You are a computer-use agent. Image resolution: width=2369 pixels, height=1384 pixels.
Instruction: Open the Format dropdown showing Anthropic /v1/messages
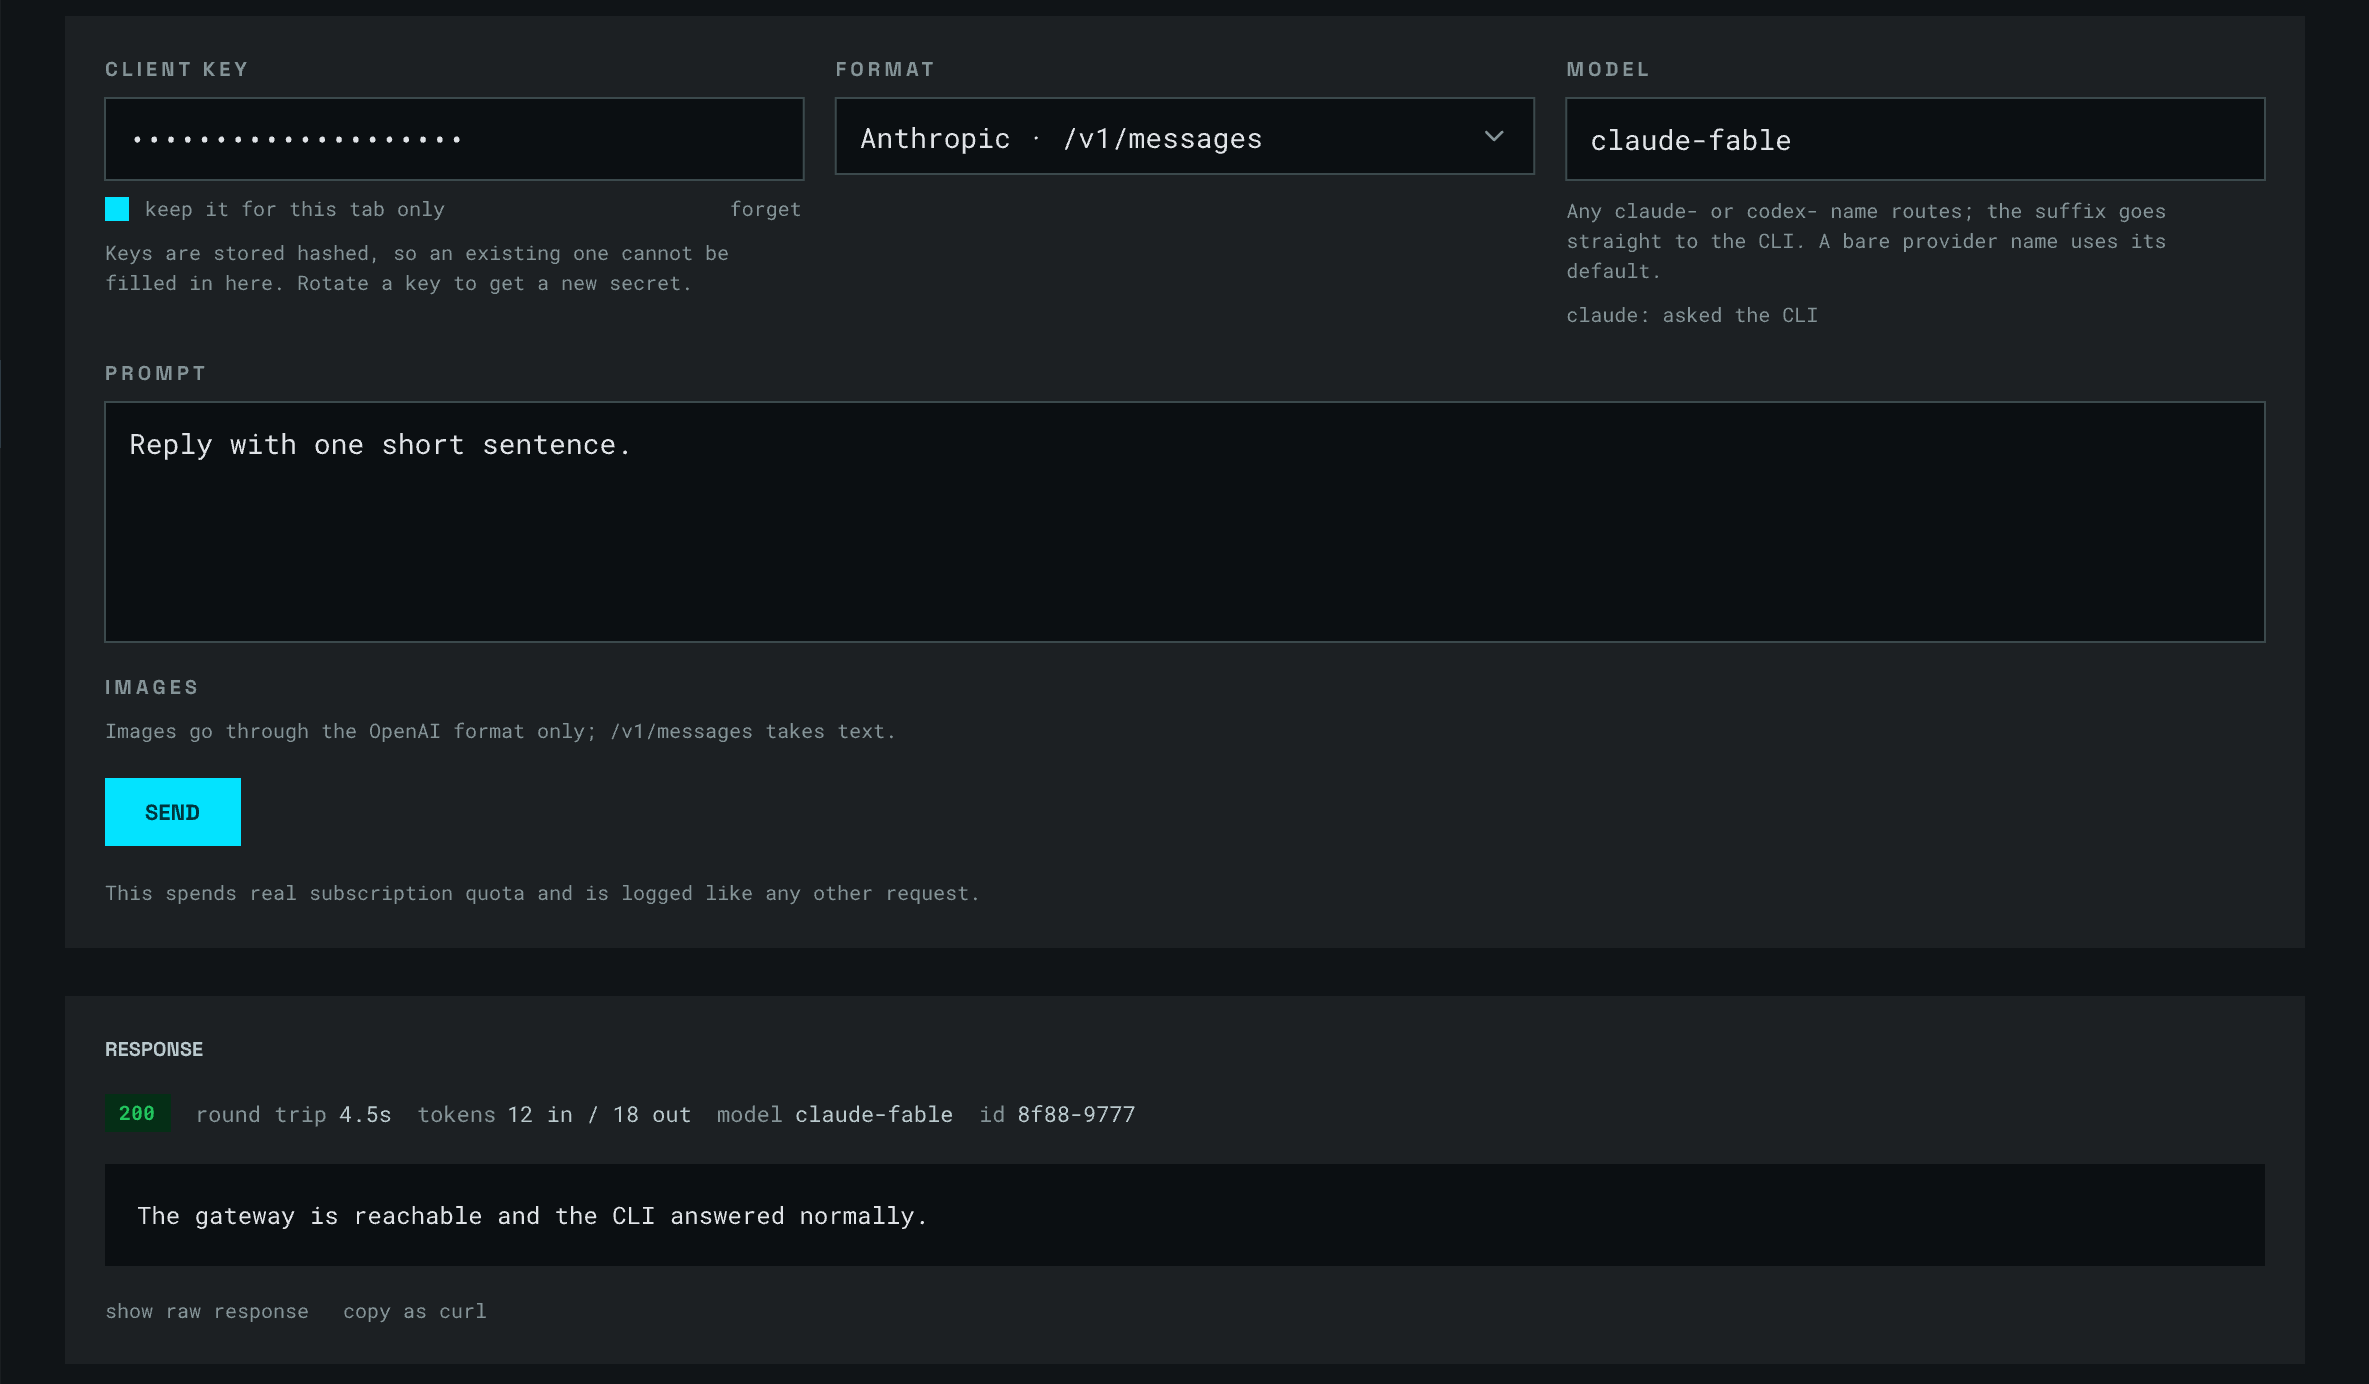[1184, 137]
